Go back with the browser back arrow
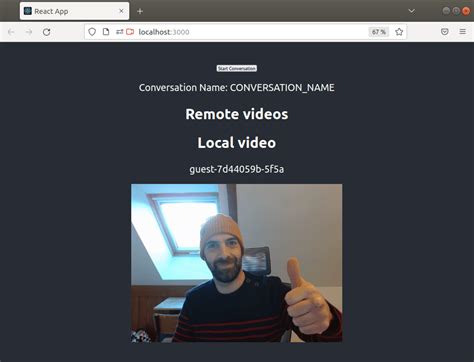The width and height of the screenshot is (474, 362). (11, 32)
